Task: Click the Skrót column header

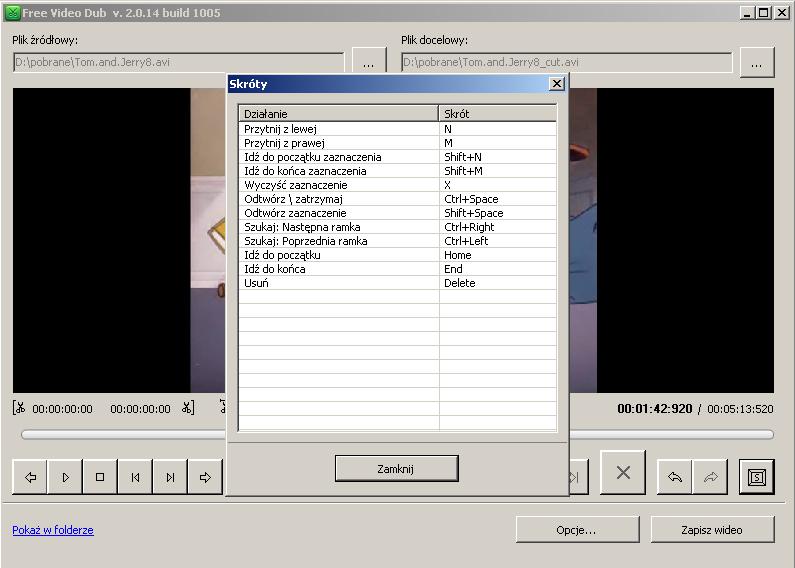Action: tap(498, 114)
